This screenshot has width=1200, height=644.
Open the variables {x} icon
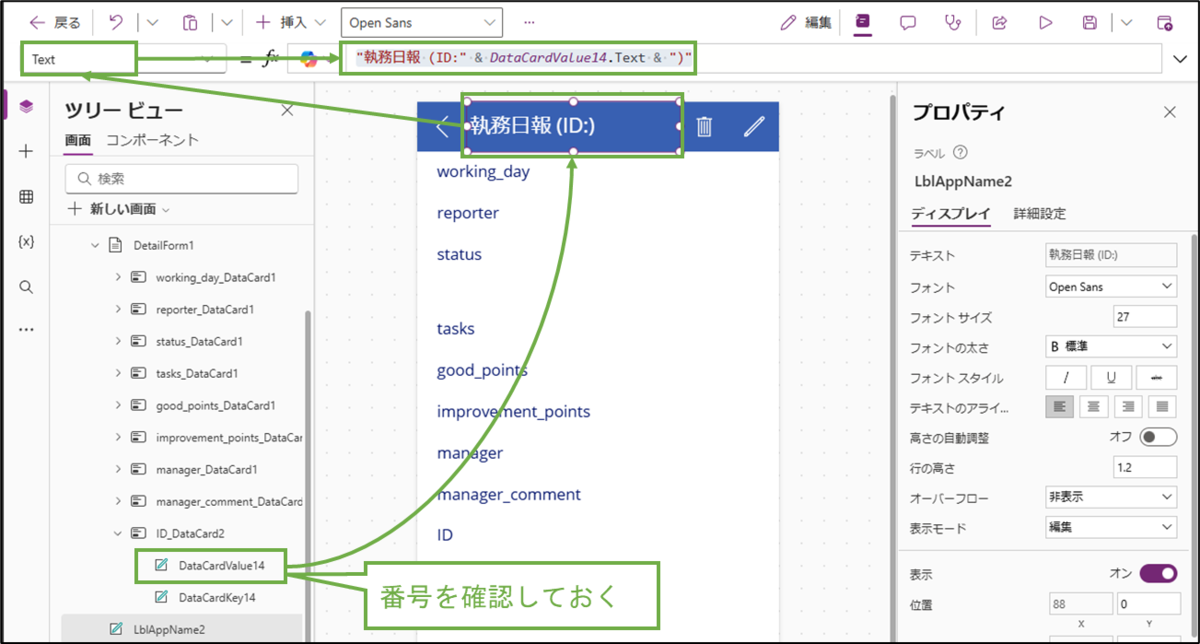click(x=26, y=242)
